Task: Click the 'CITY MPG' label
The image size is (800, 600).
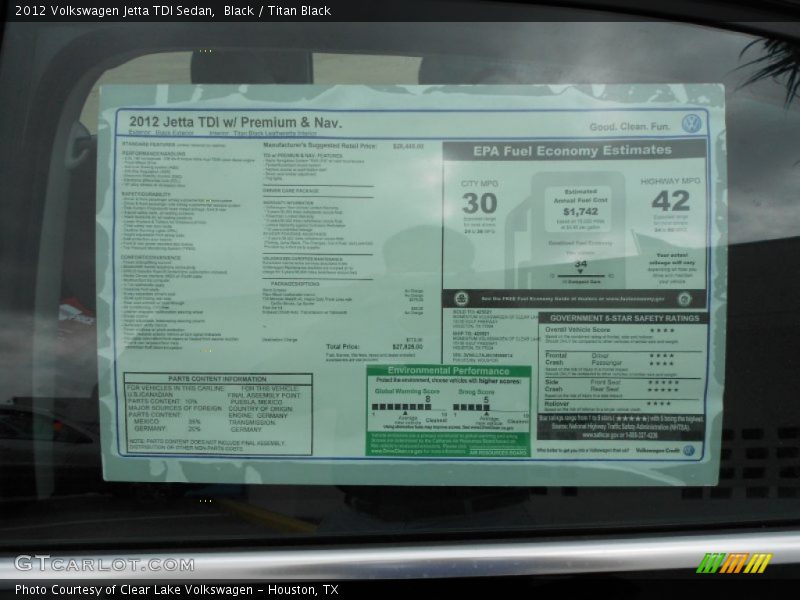Action: [479, 184]
